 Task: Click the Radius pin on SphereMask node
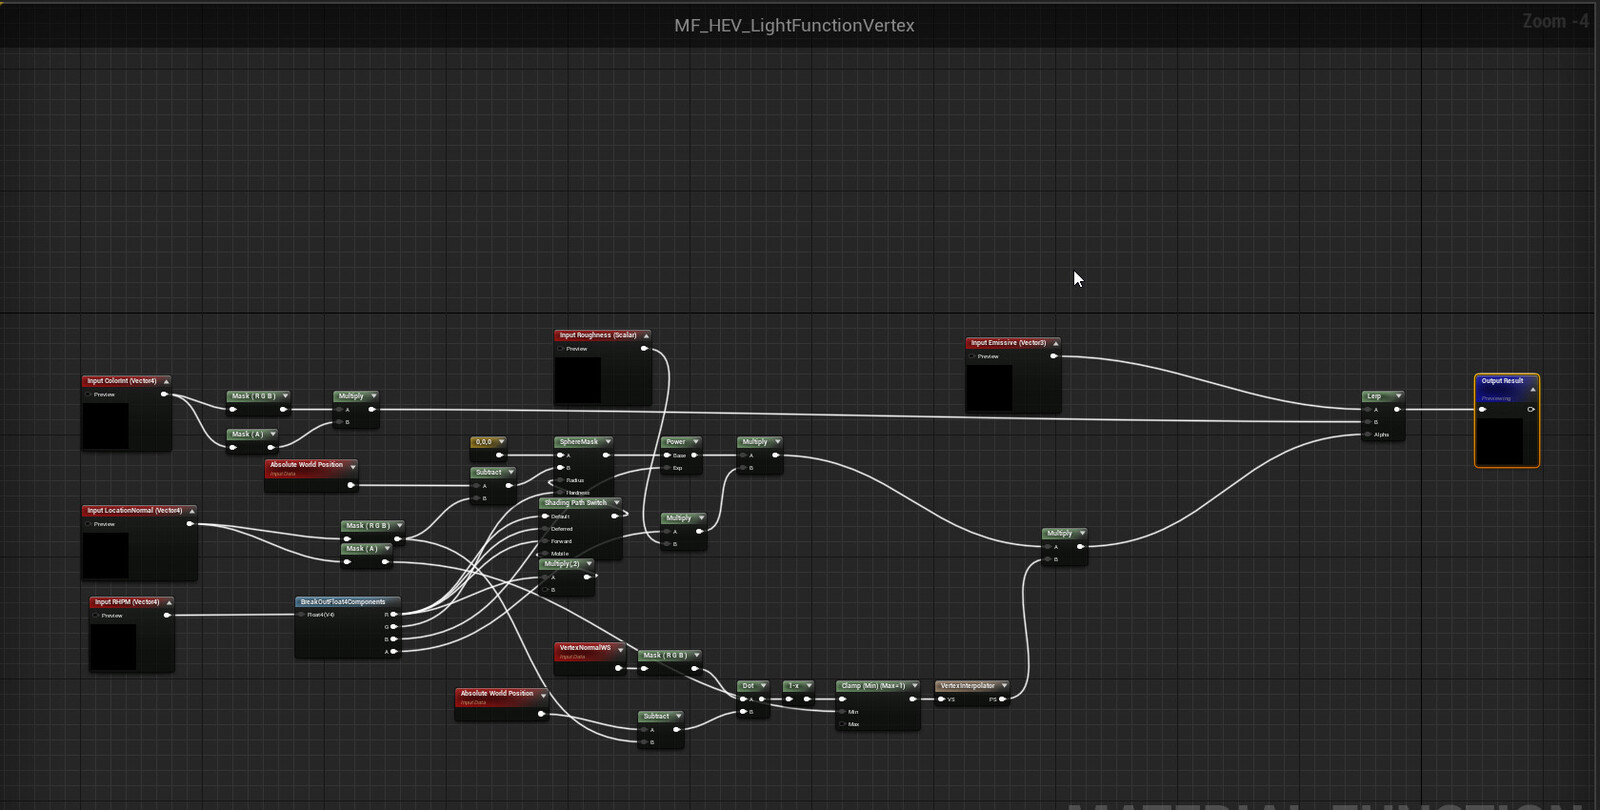[561, 480]
